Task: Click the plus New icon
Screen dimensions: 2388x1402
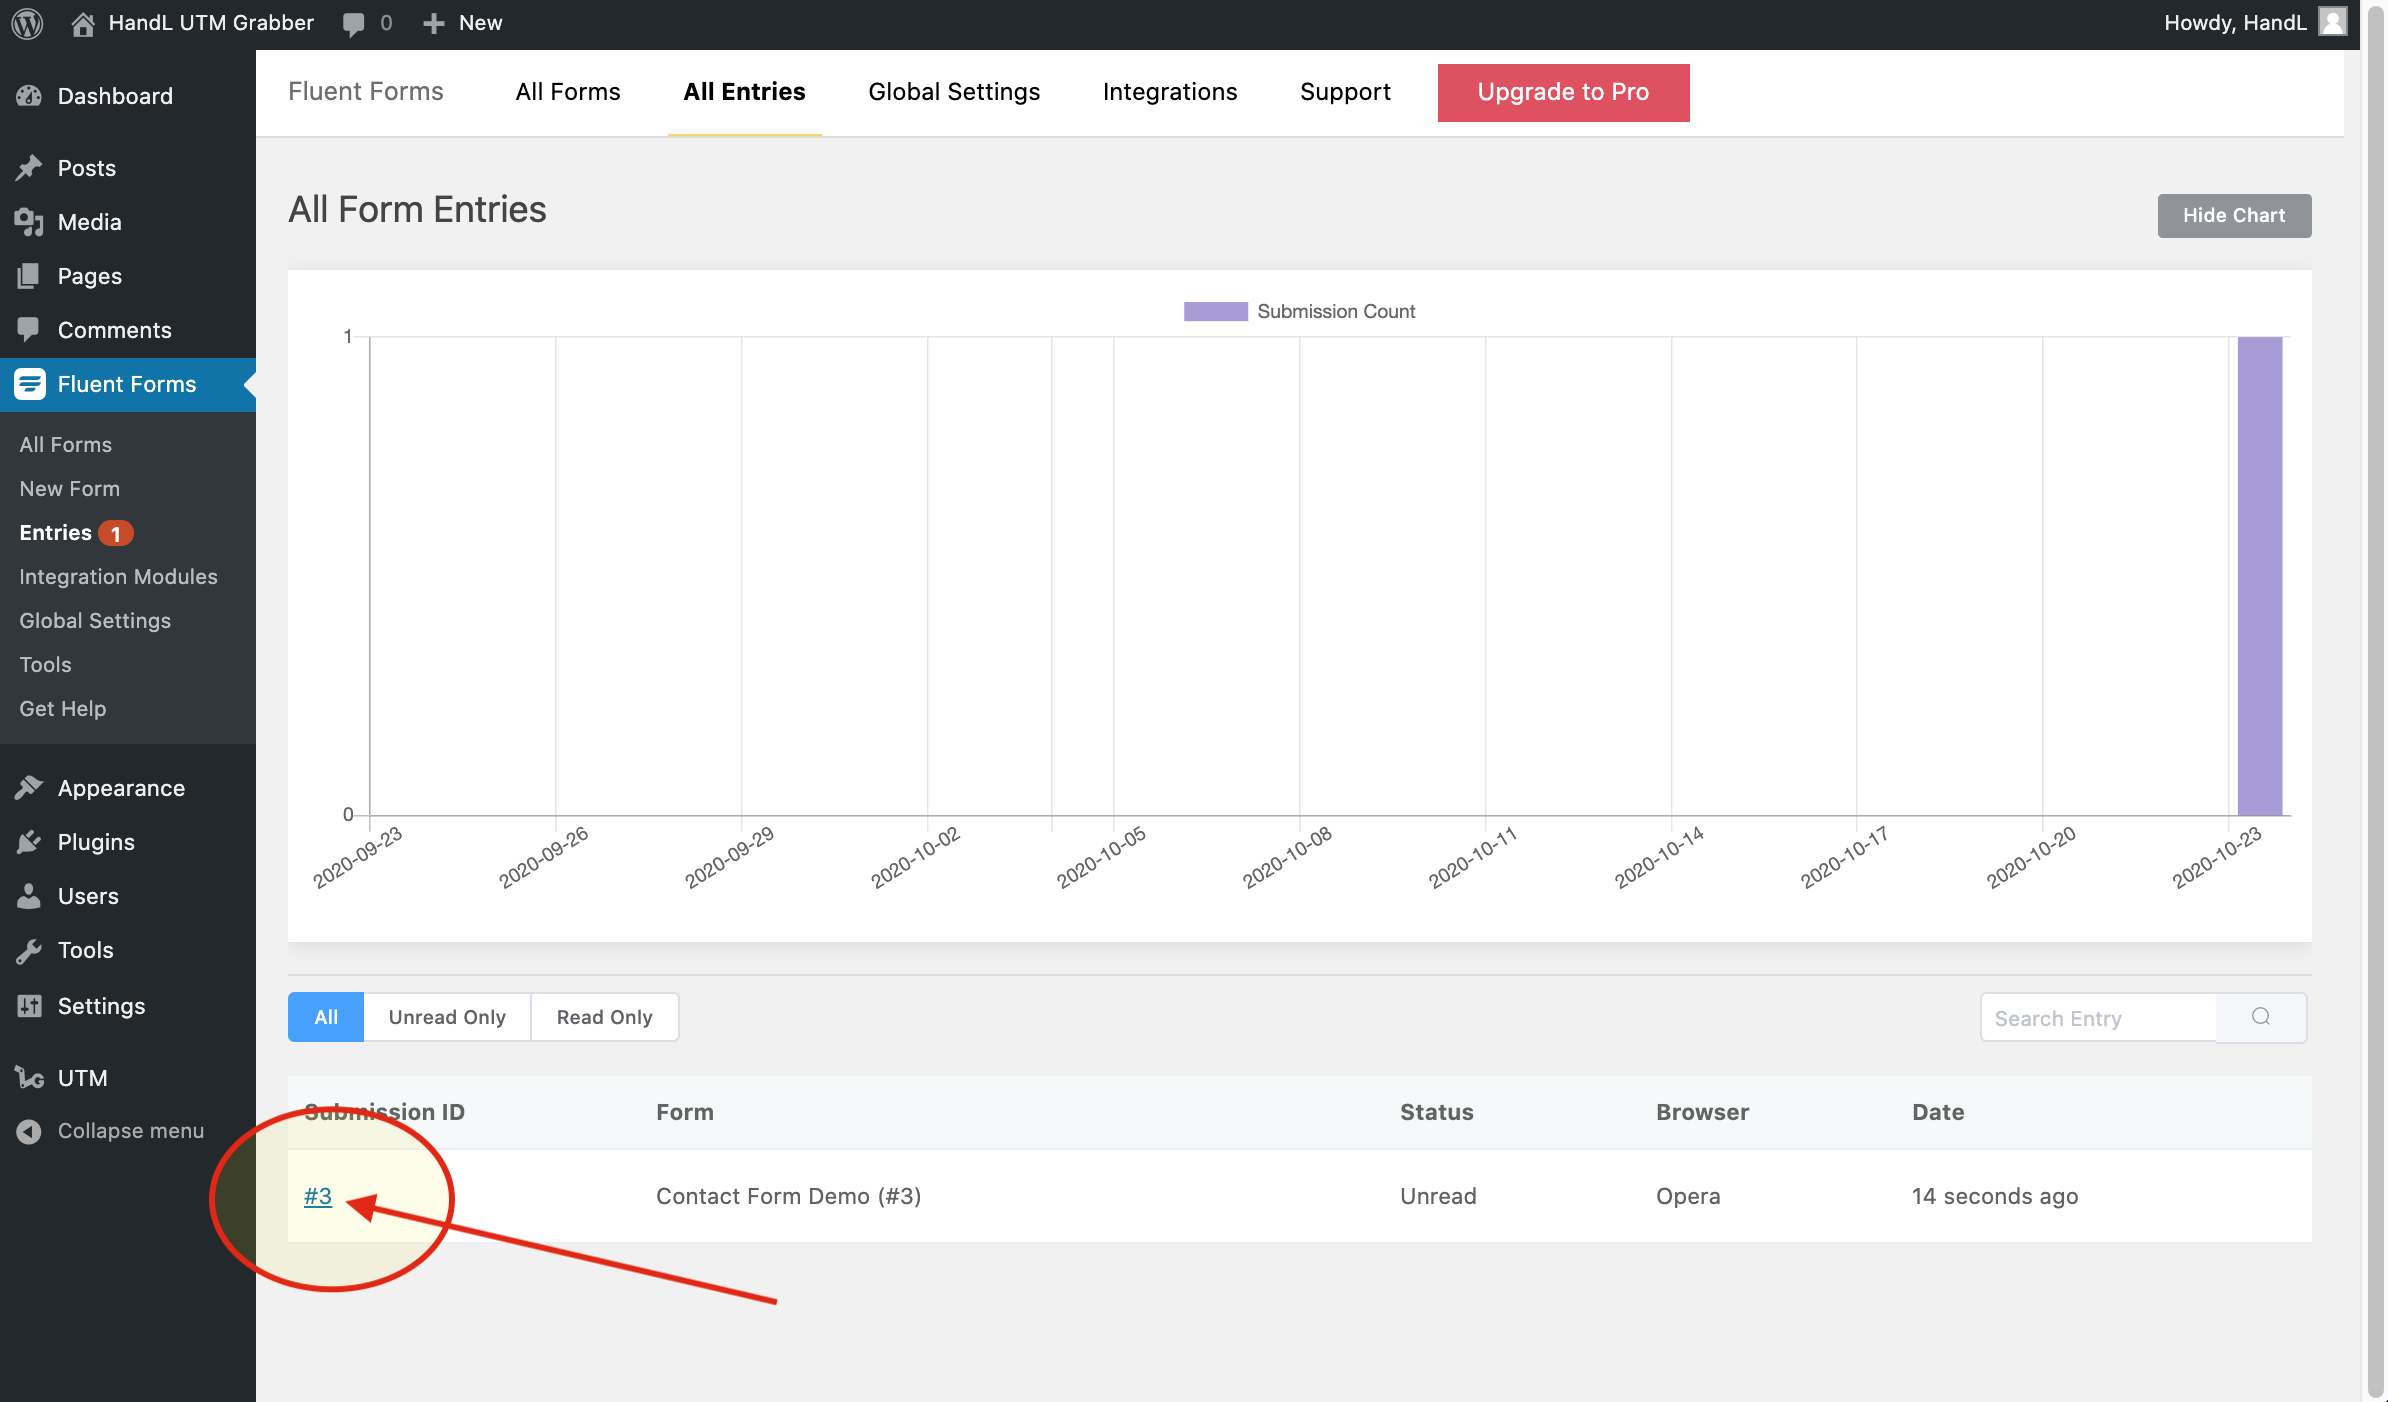Action: [433, 23]
